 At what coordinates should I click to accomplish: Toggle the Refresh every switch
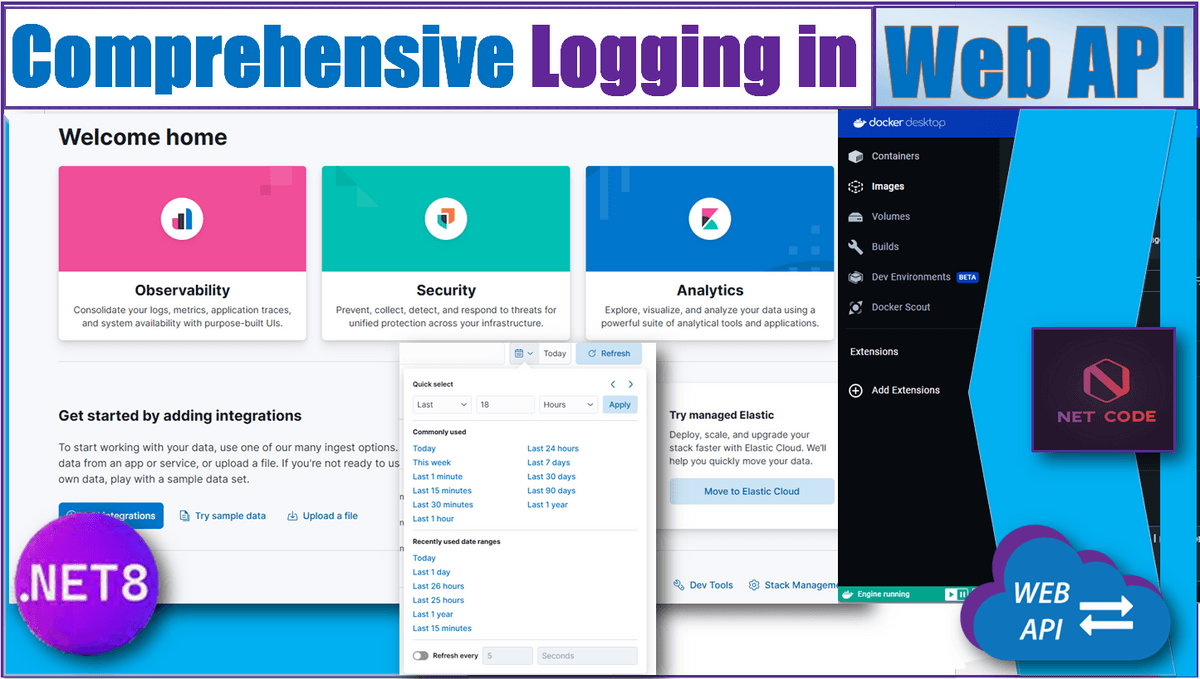click(421, 656)
